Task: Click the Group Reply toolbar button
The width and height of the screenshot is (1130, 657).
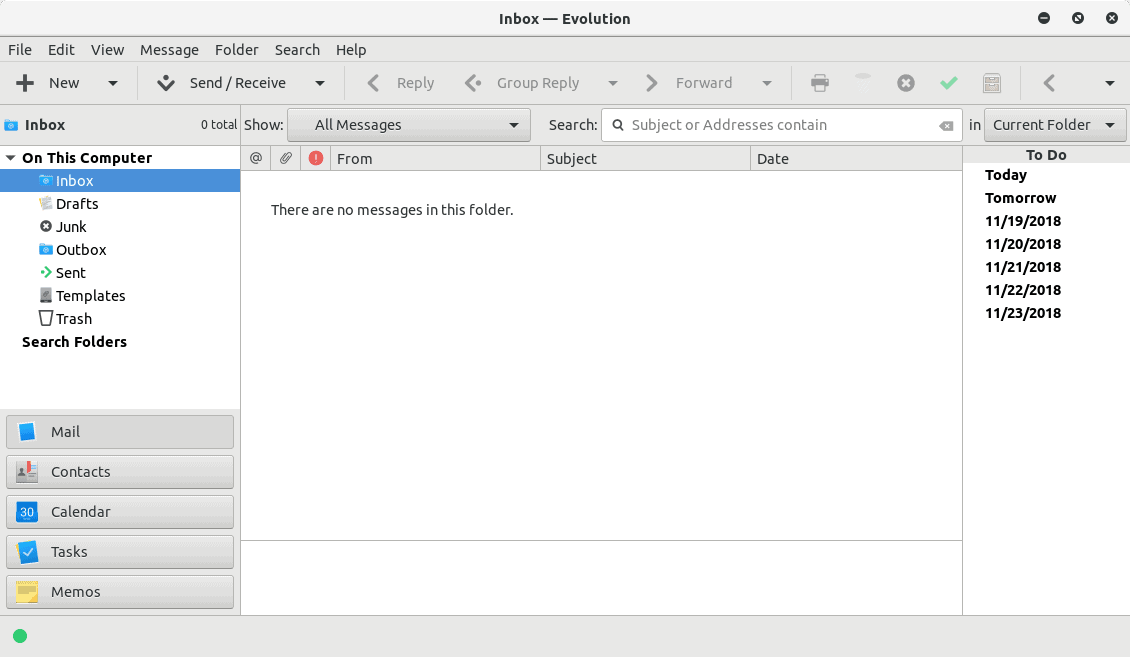Action: tap(522, 83)
